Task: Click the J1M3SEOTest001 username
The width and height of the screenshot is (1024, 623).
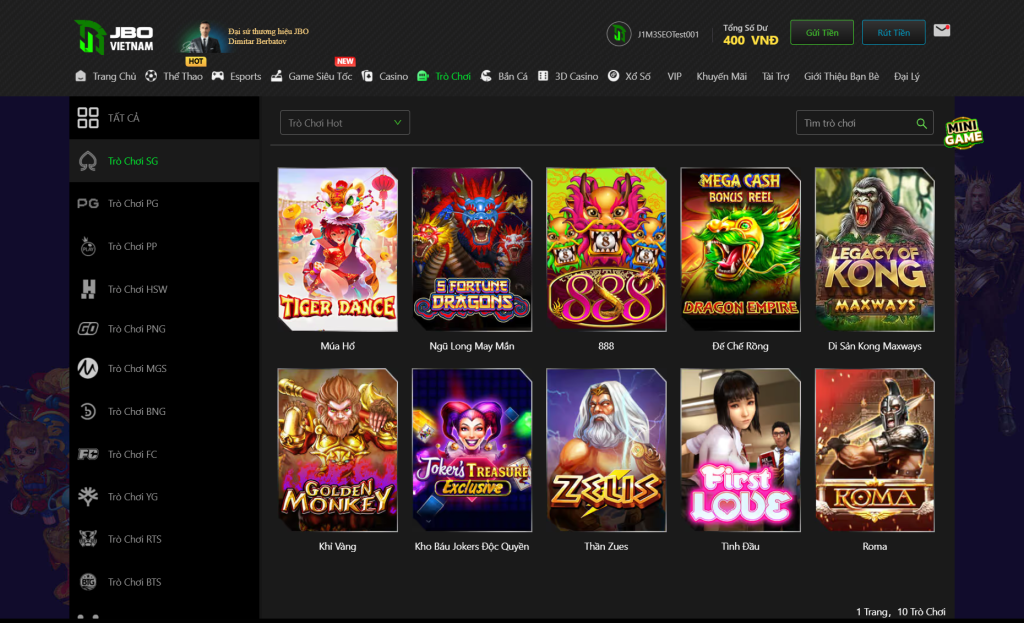Action: [668, 34]
